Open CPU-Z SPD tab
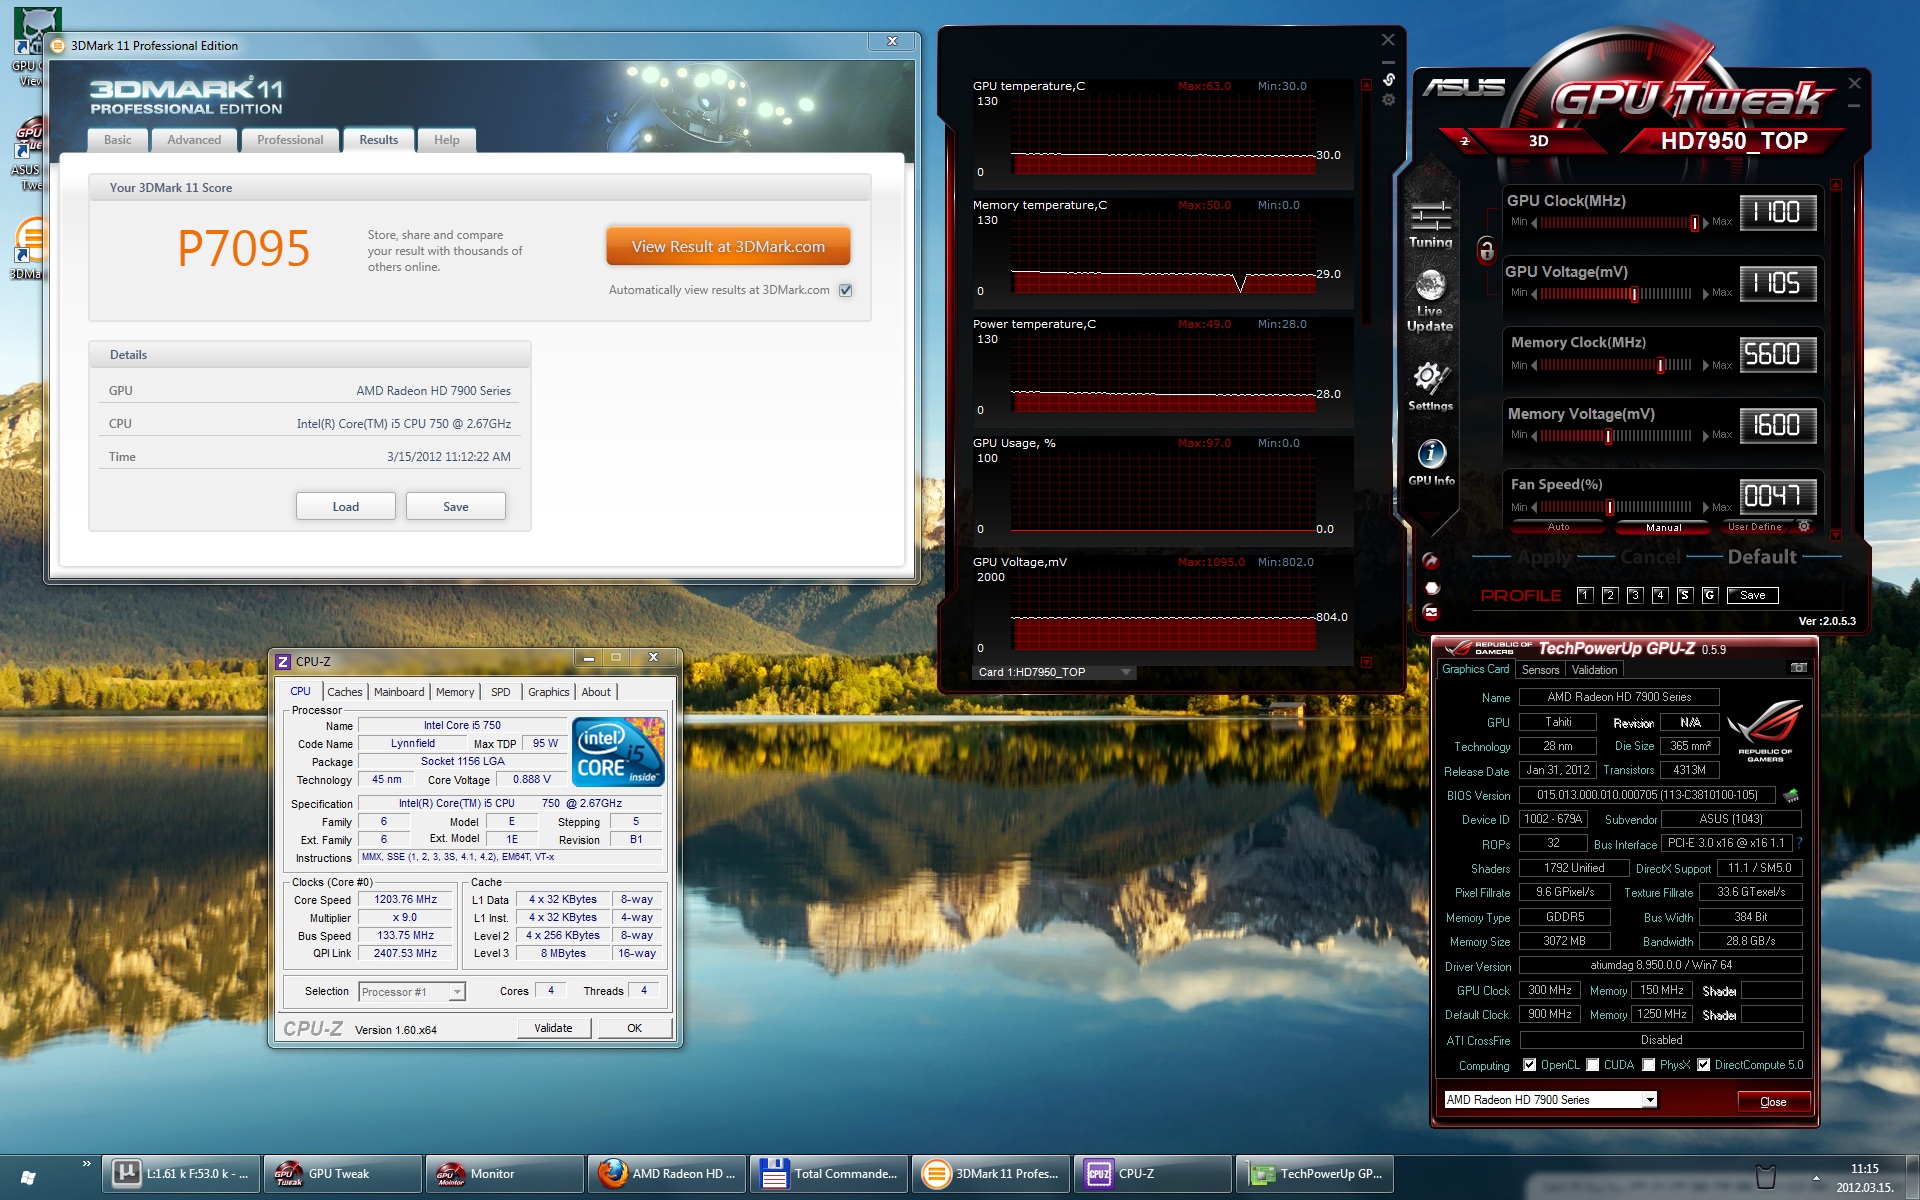This screenshot has height=1200, width=1920. [x=500, y=692]
